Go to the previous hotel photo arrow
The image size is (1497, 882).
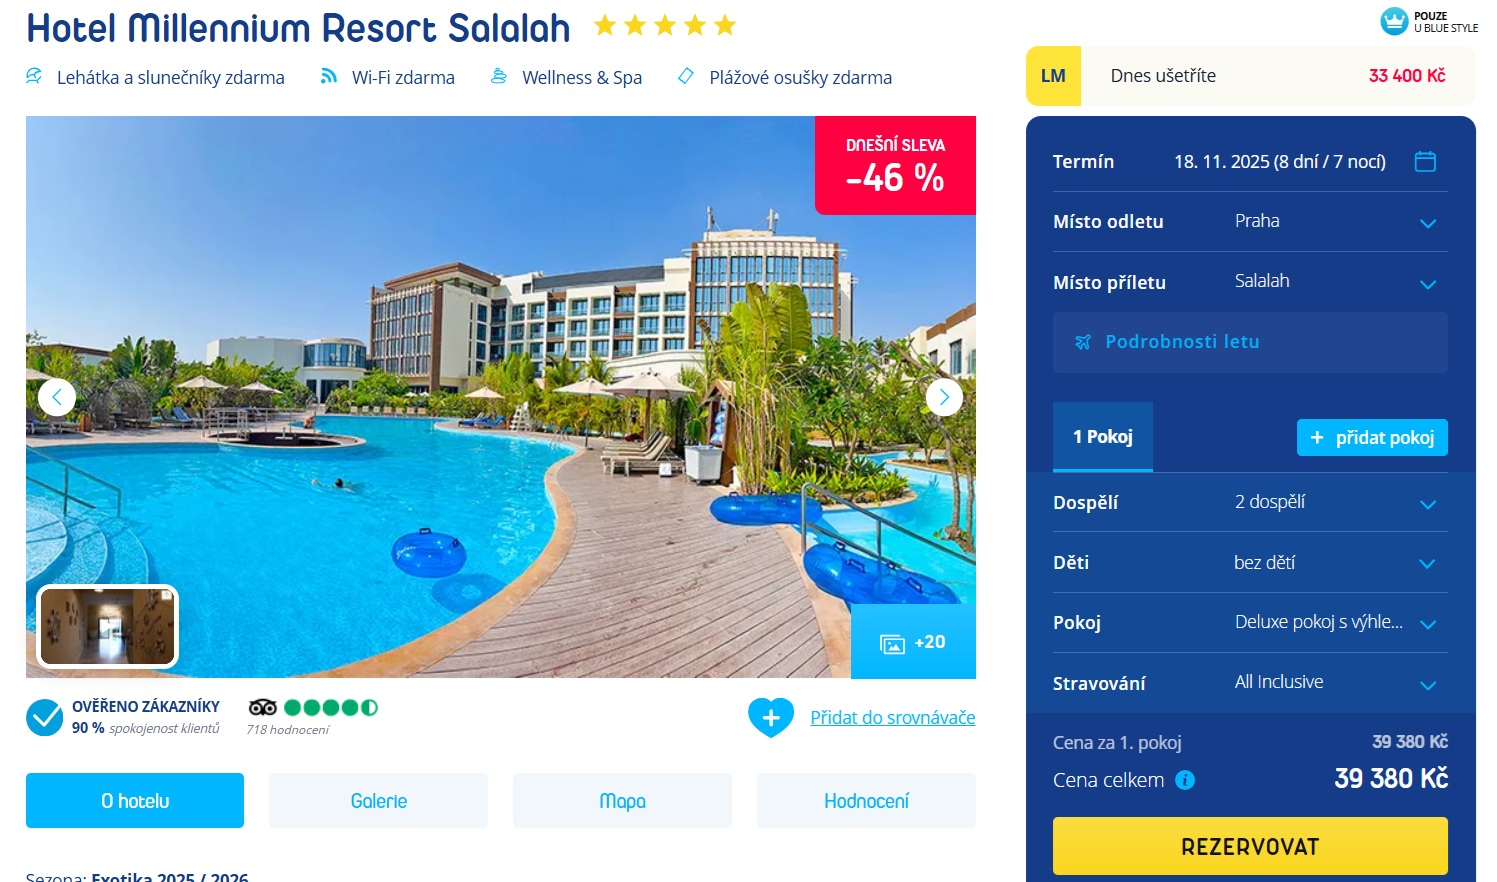(57, 397)
